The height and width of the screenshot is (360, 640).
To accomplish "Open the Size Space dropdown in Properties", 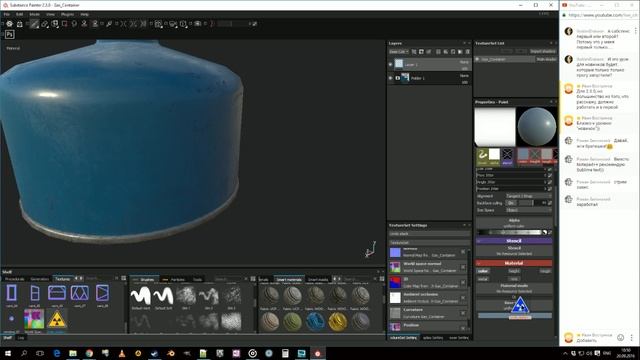I will point(529,210).
